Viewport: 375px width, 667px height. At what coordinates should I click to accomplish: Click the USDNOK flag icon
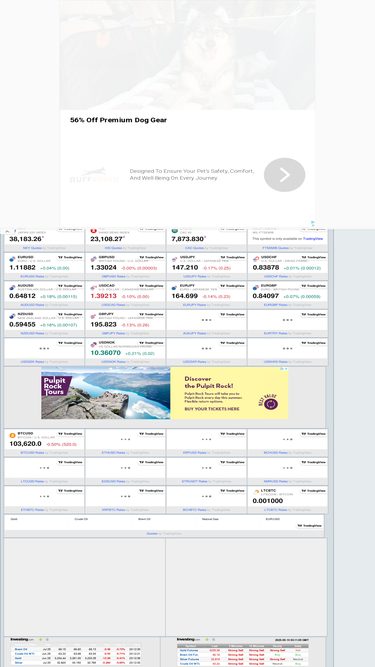click(94, 344)
